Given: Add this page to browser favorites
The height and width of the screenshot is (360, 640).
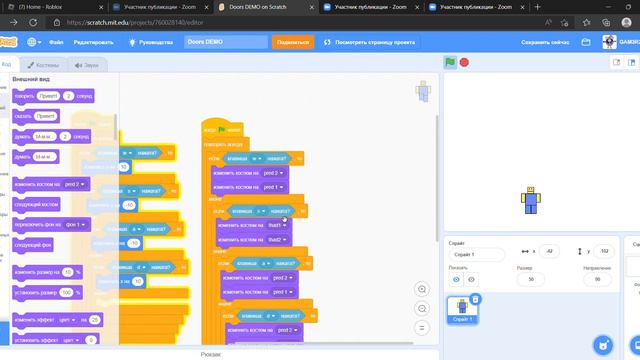Looking at the screenshot, I should pyautogui.click(x=565, y=22).
